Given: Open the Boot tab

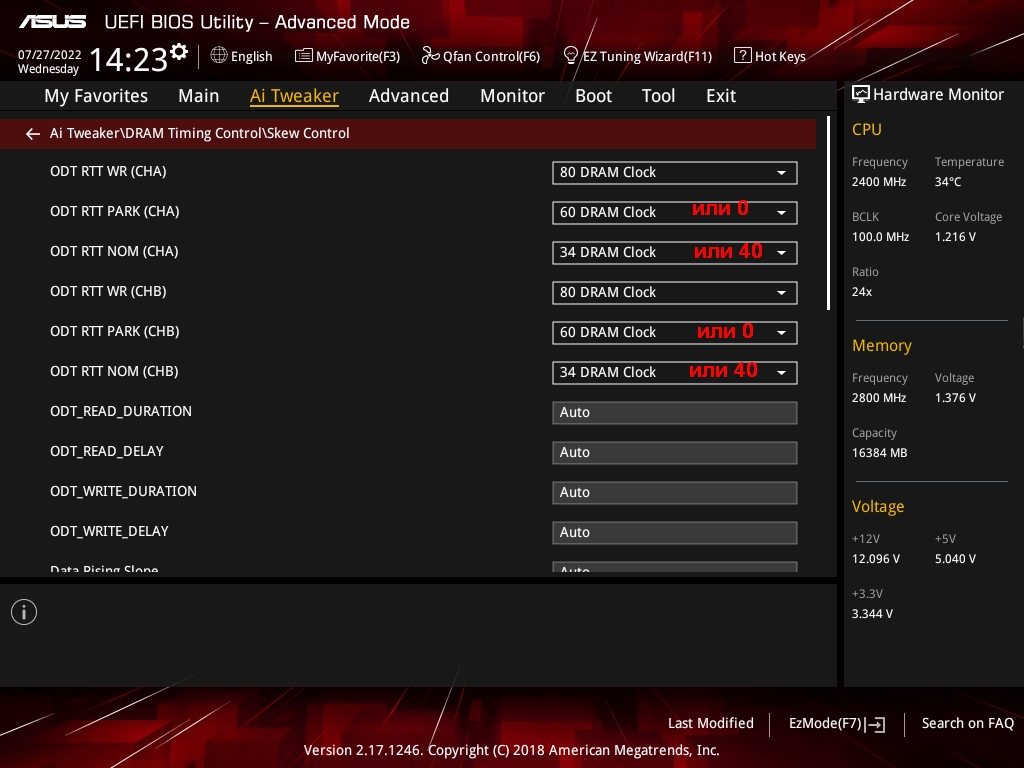Looking at the screenshot, I should pos(593,96).
